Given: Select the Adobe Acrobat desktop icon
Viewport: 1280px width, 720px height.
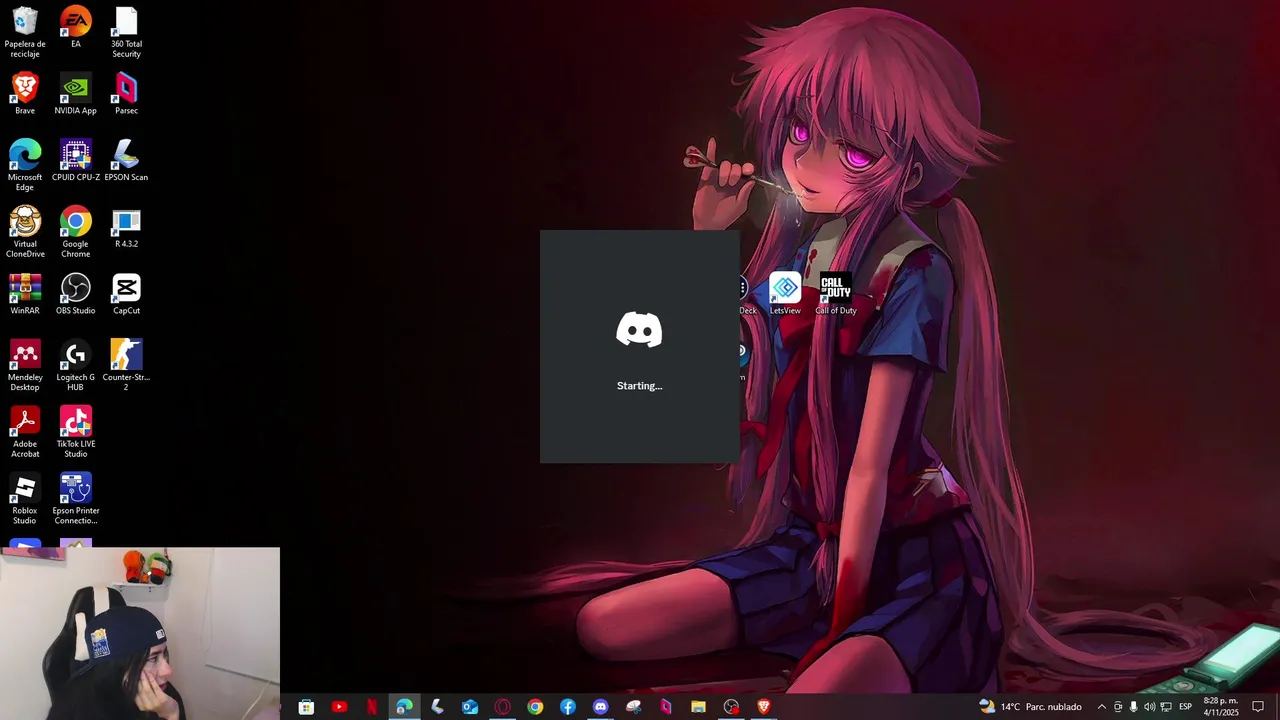Looking at the screenshot, I should 25,431.
